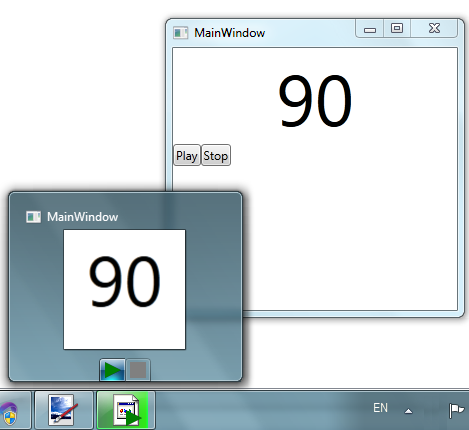Click the small app icon in the thumbnail preview header
This screenshot has height=430, width=469.
click(33, 217)
